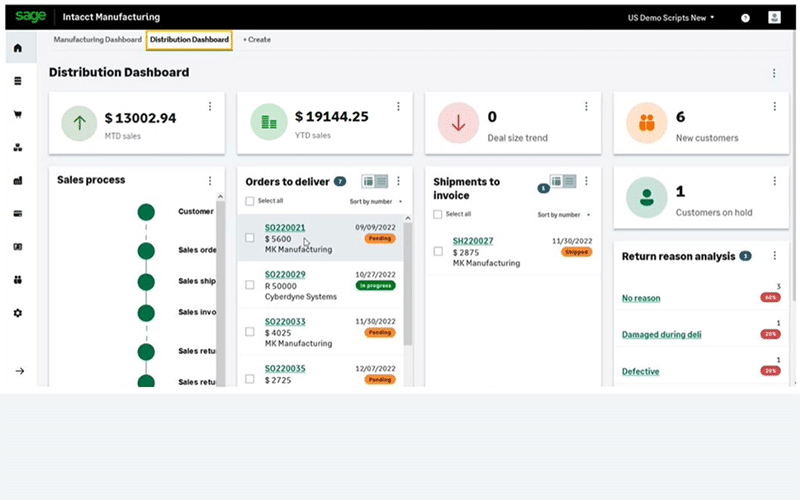Open sales order SO220029 link

tap(285, 274)
